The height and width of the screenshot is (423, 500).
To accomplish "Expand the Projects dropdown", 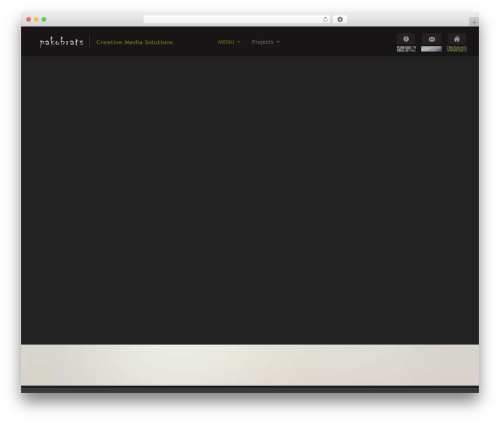I will click(266, 42).
